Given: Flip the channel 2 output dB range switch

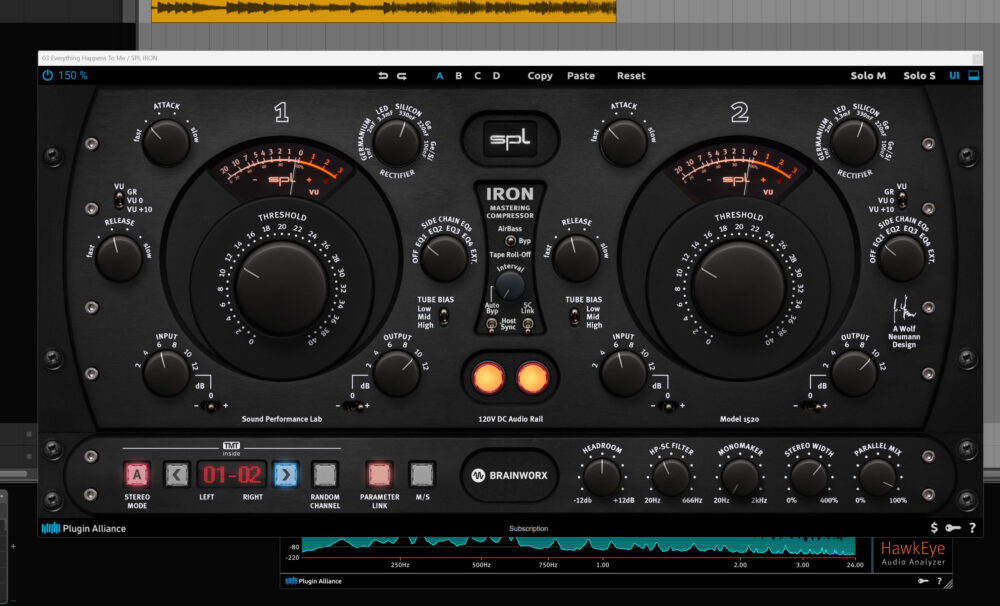Looking at the screenshot, I should point(811,405).
